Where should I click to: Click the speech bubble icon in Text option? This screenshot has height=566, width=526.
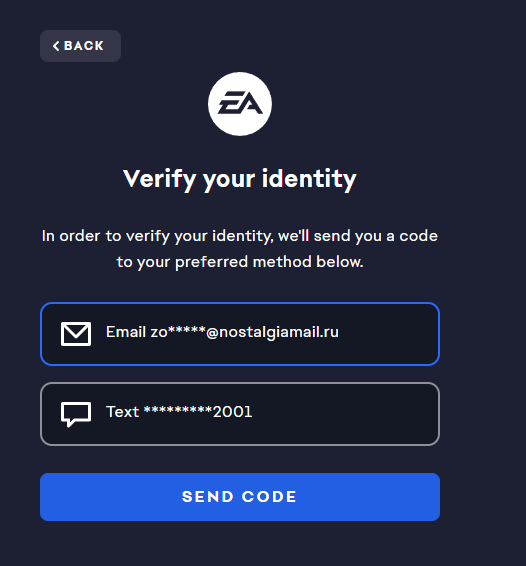point(76,414)
